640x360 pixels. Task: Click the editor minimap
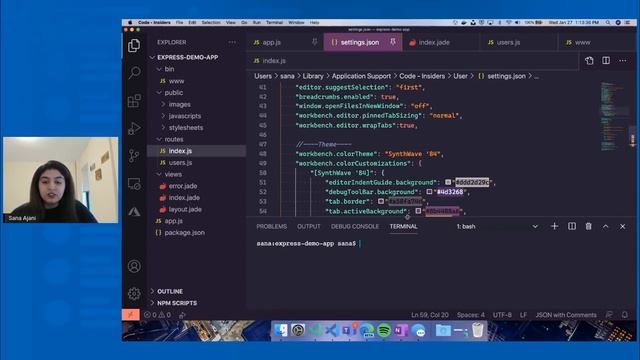click(615, 116)
